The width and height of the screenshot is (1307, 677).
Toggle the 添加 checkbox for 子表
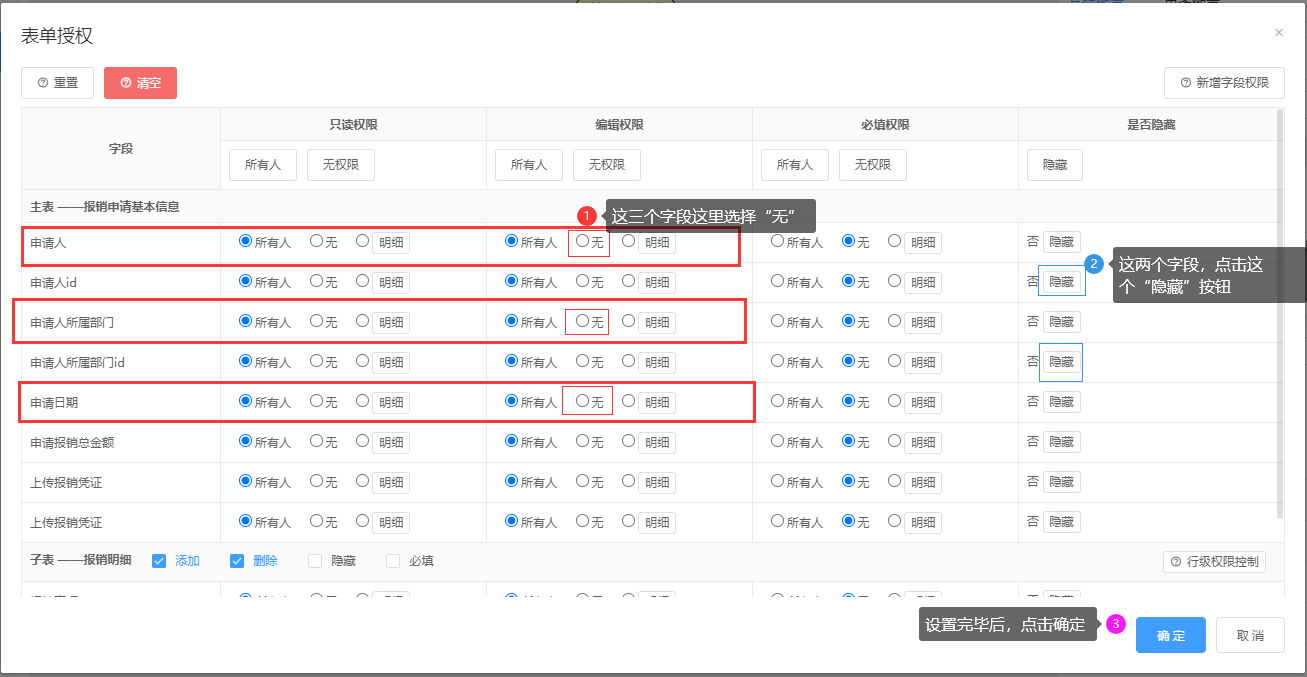pyautogui.click(x=159, y=561)
